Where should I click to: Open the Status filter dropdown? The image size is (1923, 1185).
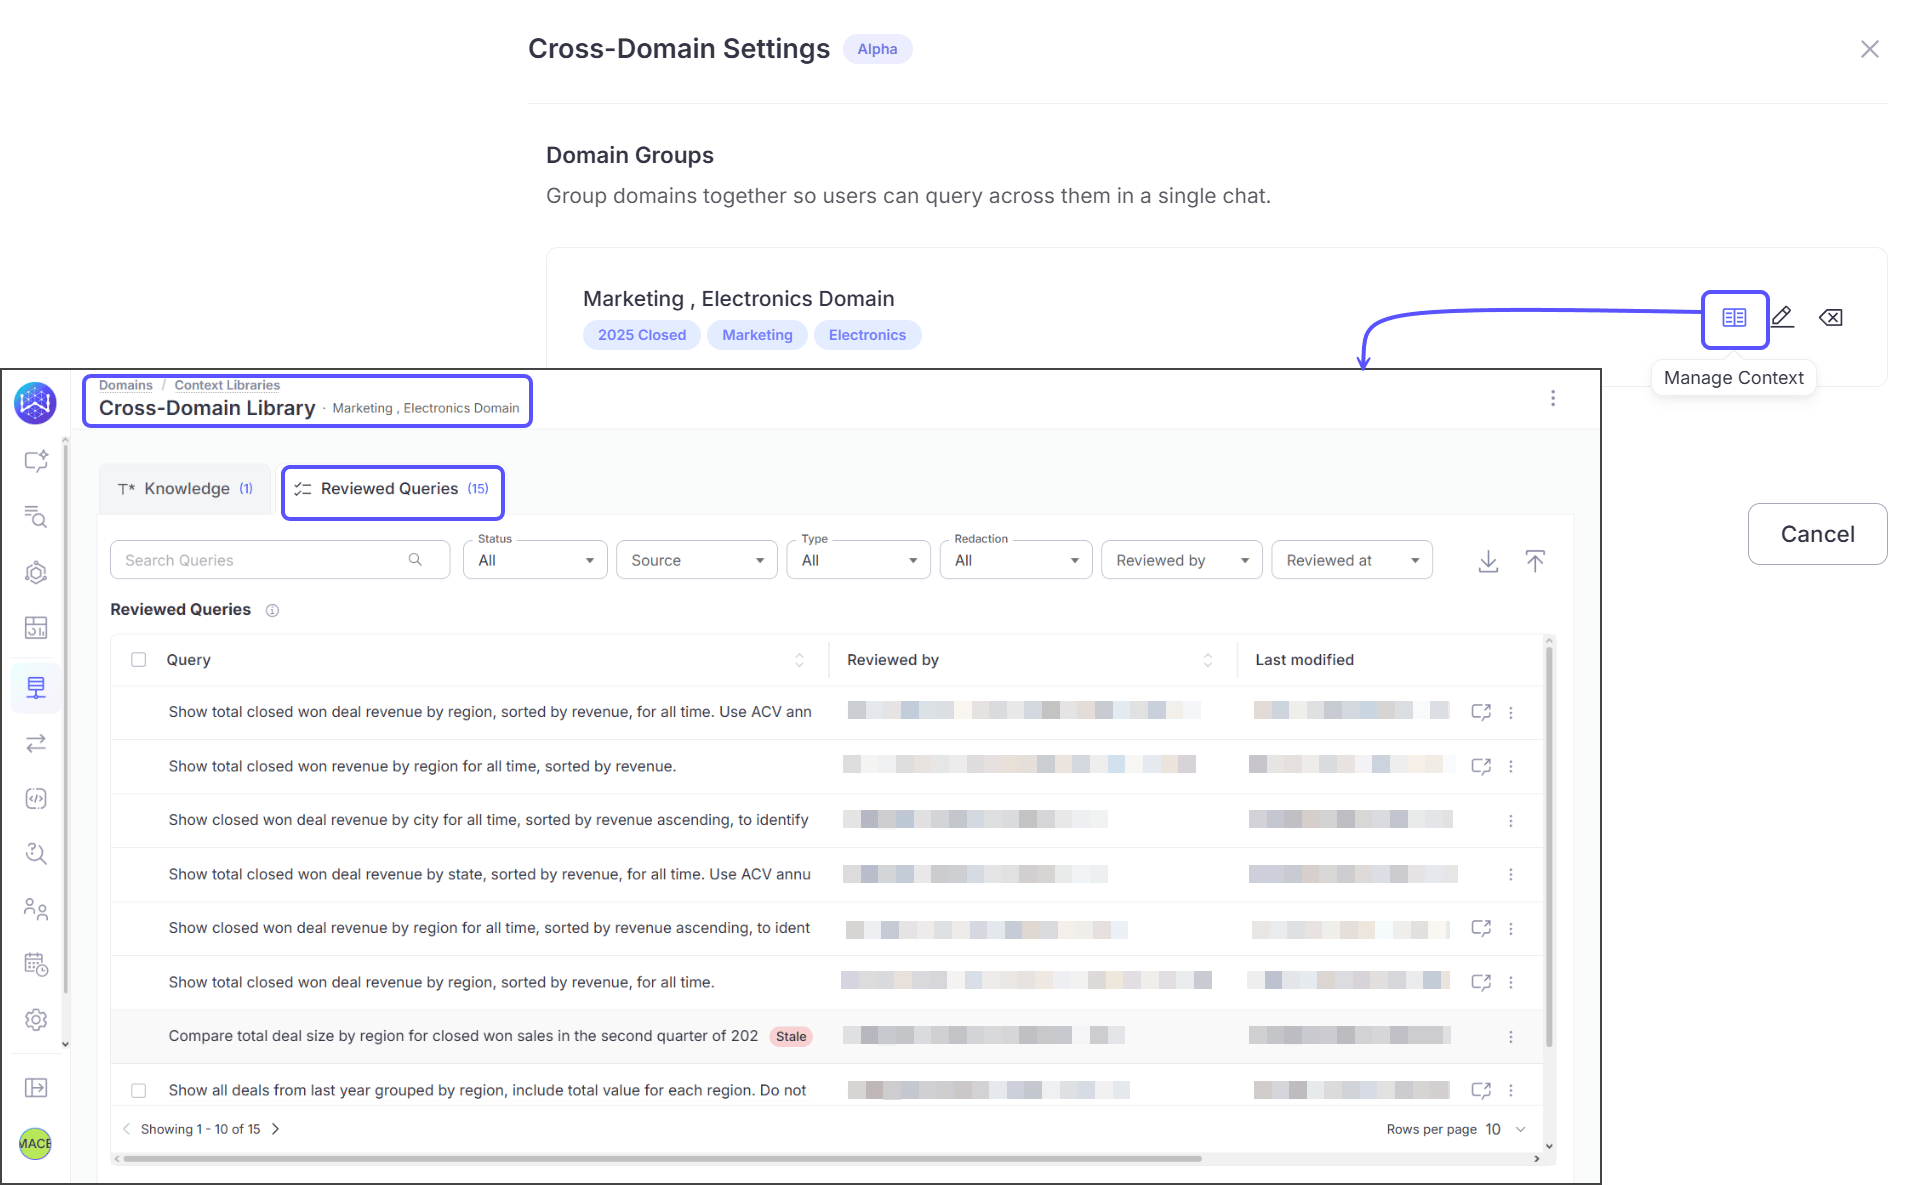click(x=535, y=560)
